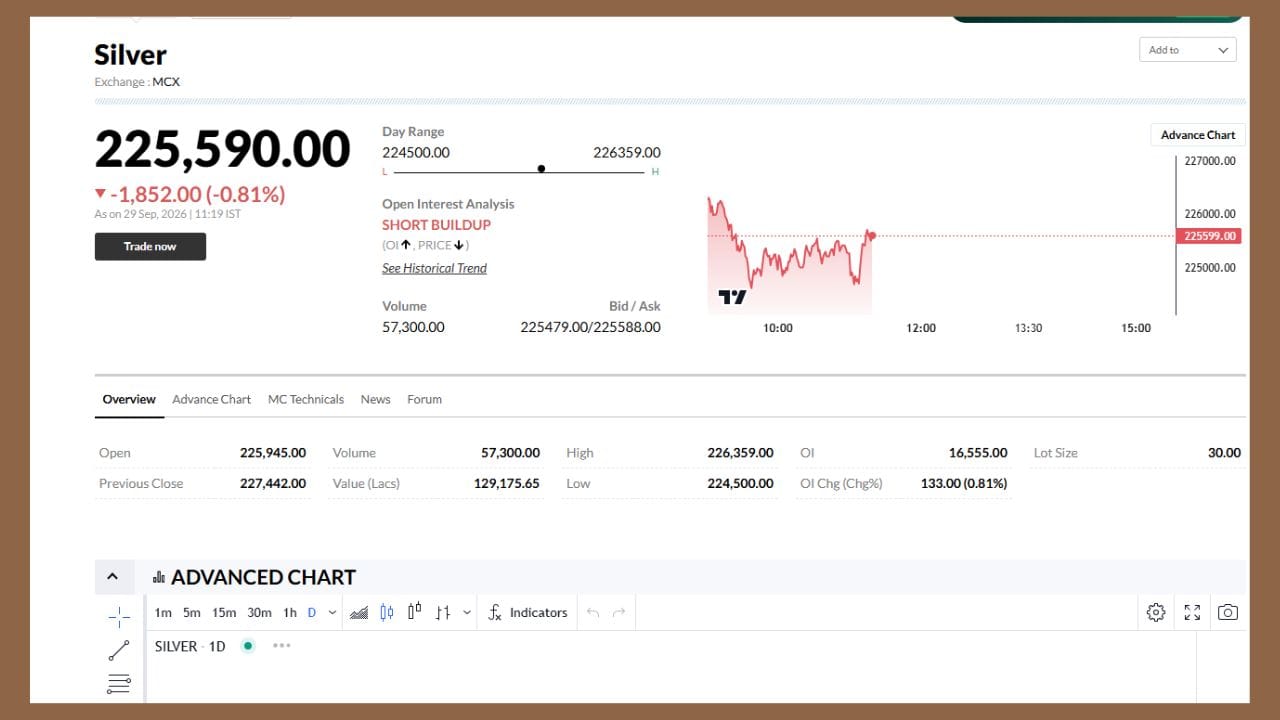Screen dimensions: 1280x720
Task: Open the Fibonacci/gann lines tool
Action: pyautogui.click(x=119, y=684)
